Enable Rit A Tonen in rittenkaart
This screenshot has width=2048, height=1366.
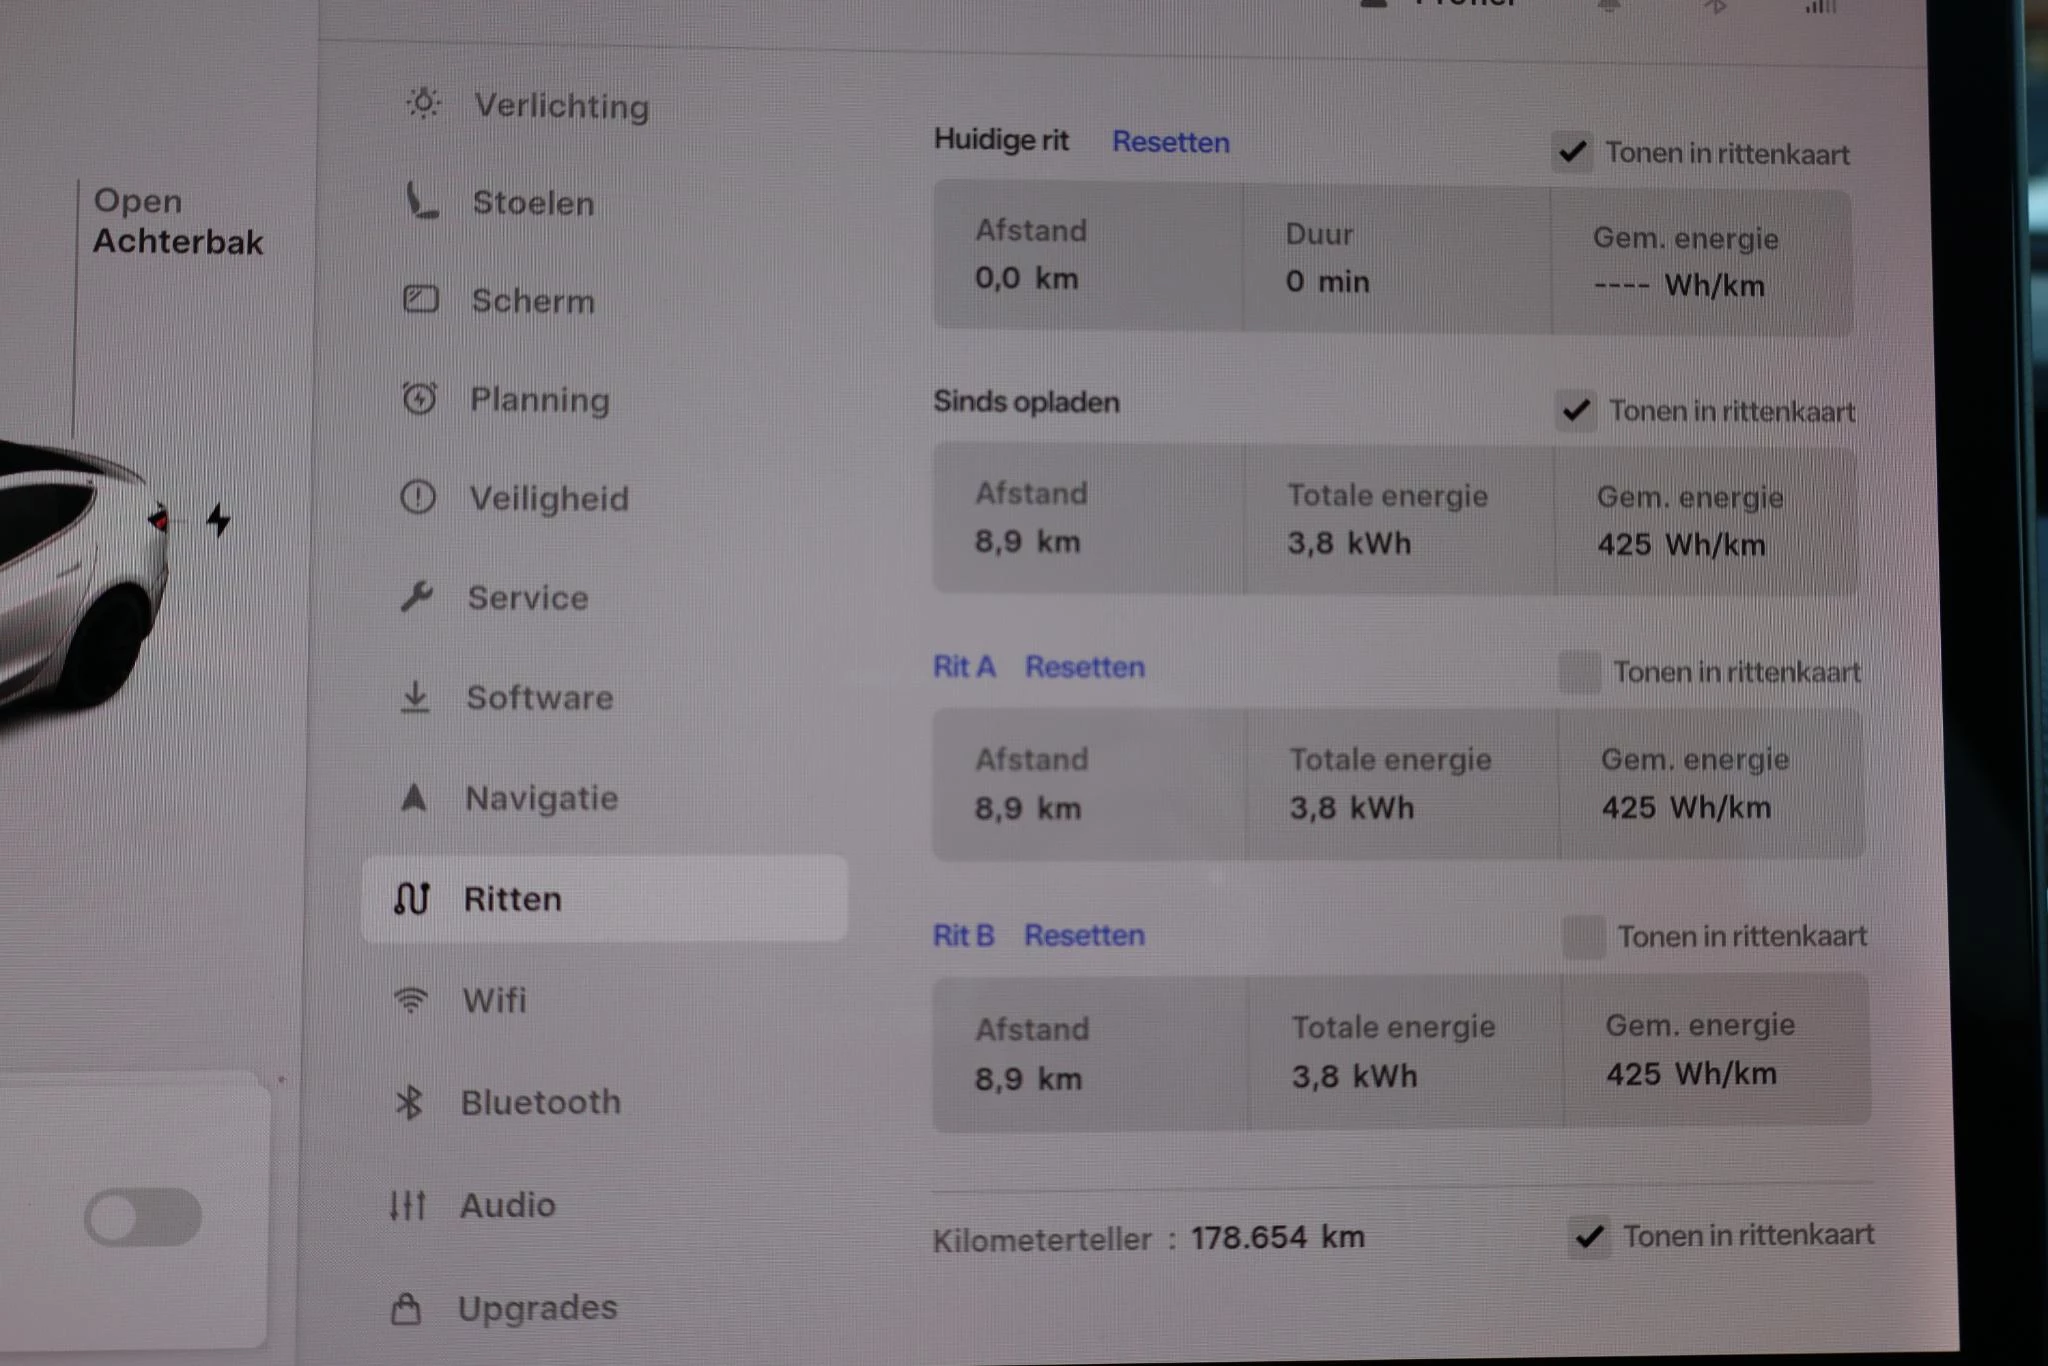[1580, 672]
